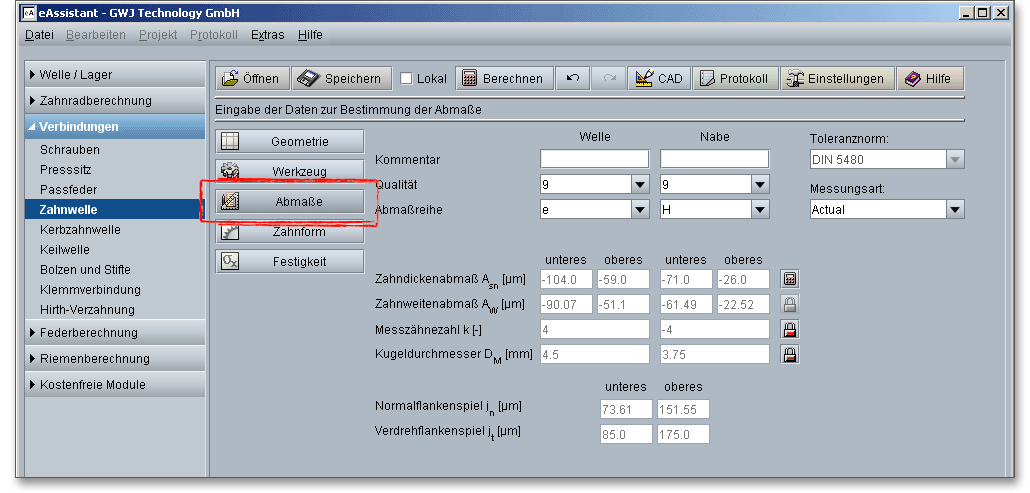Switch to the Festigkeit page

(290, 262)
